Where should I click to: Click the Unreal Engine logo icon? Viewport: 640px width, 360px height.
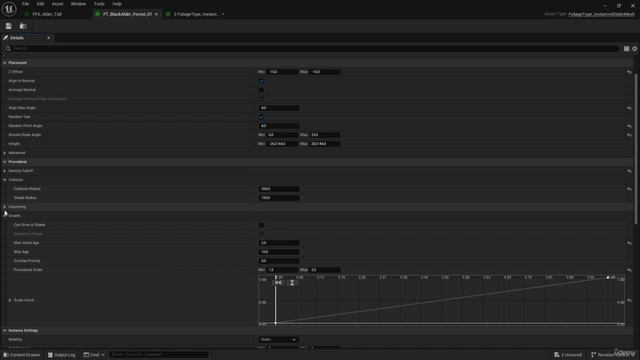point(9,9)
